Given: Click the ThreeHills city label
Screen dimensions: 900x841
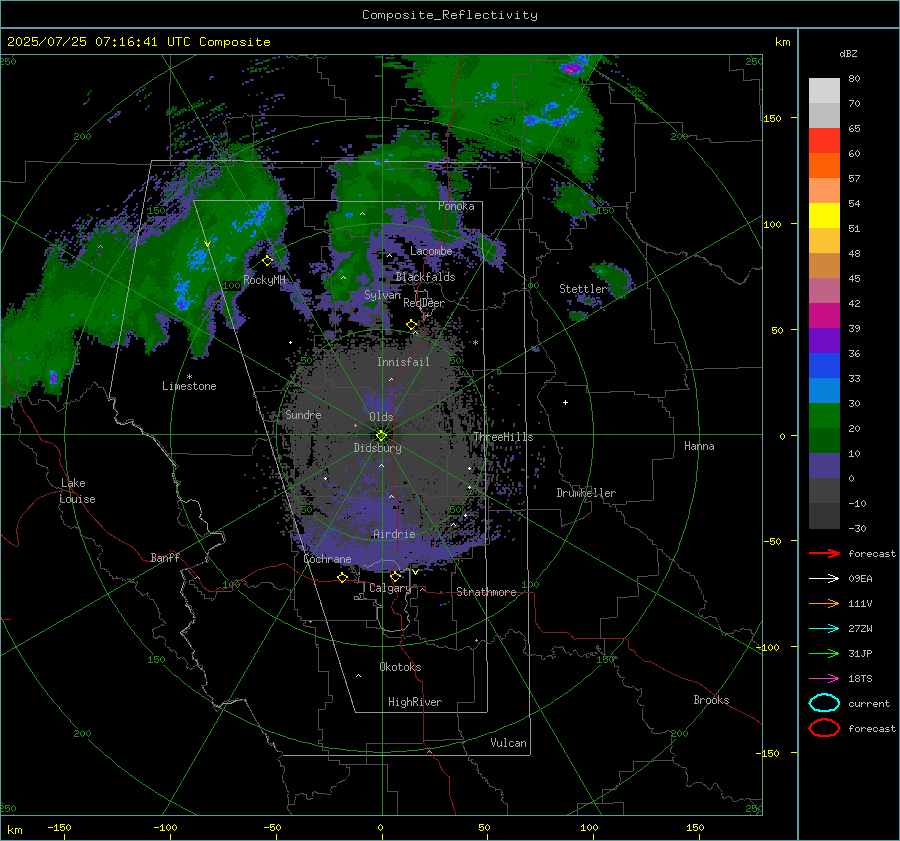Looking at the screenshot, I should tap(503, 437).
